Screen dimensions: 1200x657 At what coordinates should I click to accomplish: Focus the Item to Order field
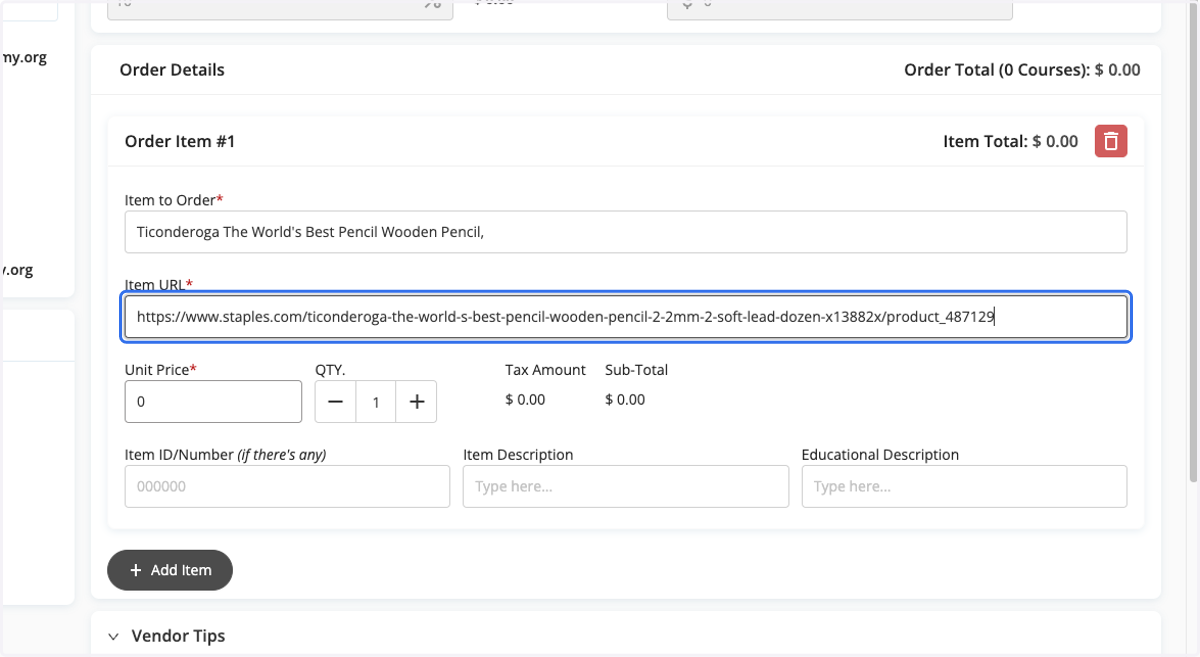tap(626, 232)
